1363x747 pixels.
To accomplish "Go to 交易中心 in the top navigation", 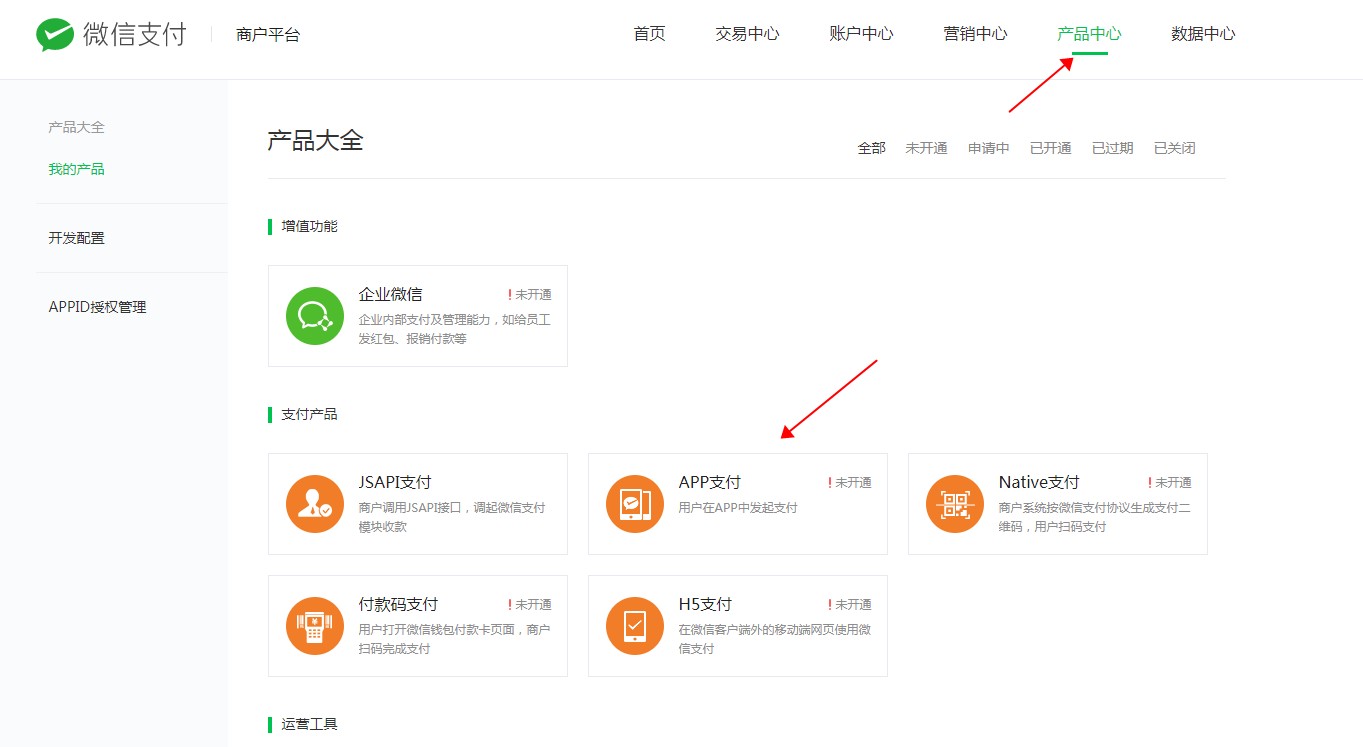I will point(747,34).
